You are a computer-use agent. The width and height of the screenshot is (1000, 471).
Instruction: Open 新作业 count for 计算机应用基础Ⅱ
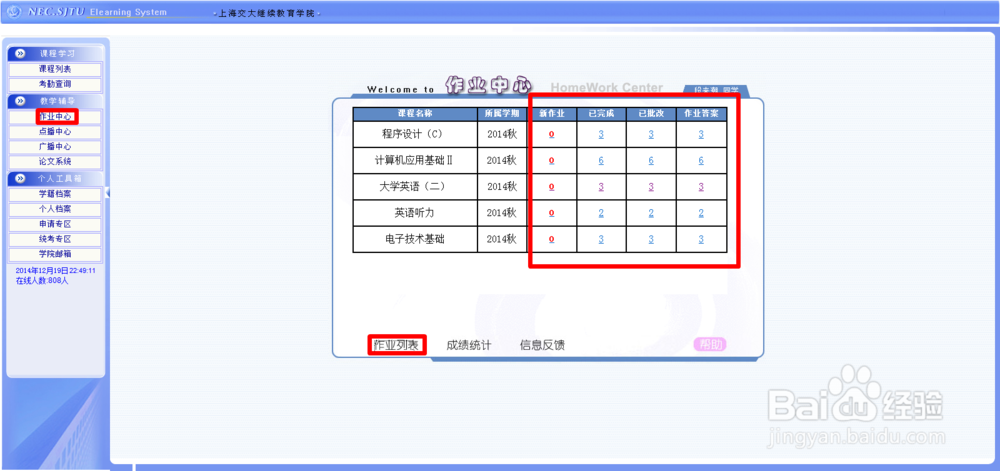click(x=552, y=161)
